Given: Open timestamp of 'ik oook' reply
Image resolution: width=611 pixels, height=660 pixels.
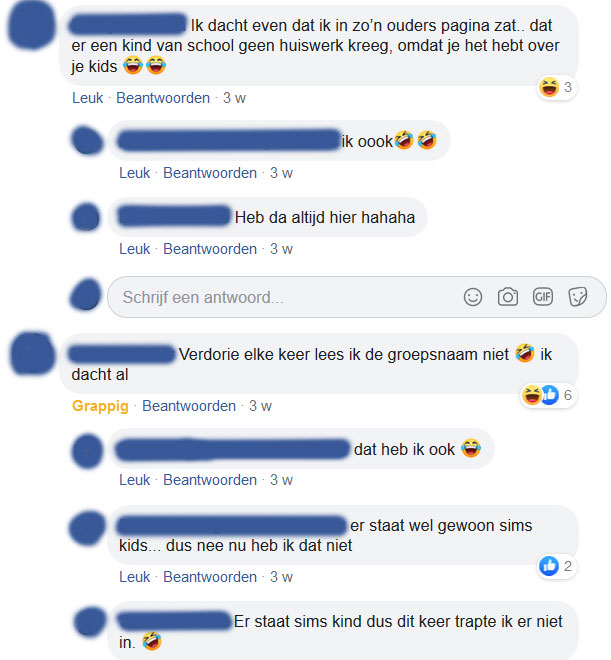Looking at the screenshot, I should point(281,173).
